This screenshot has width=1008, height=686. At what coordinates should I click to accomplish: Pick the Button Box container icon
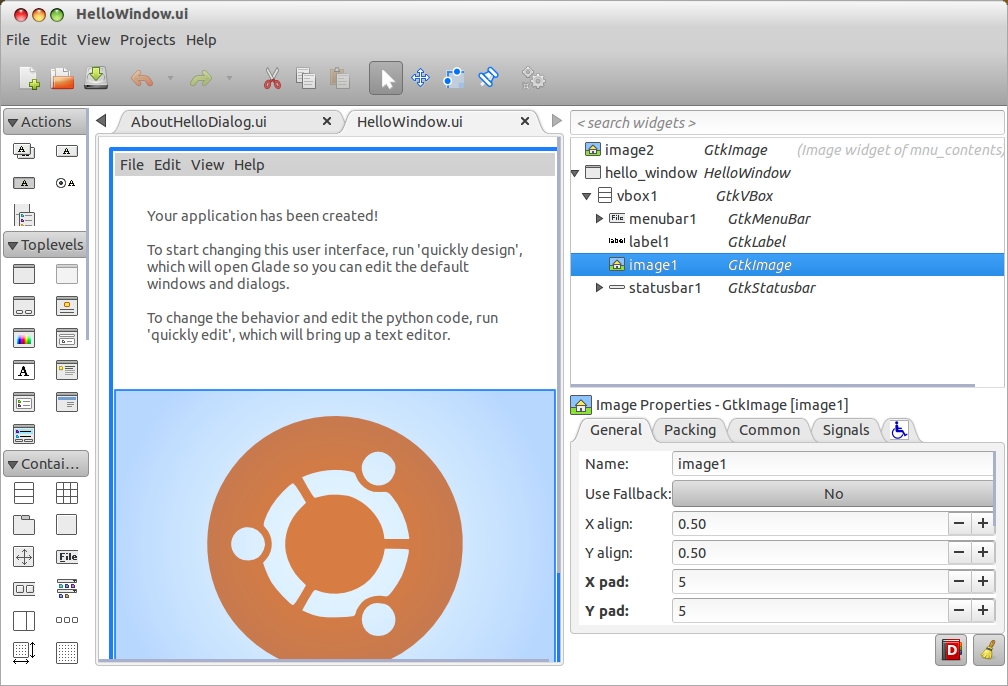pyautogui.click(x=24, y=589)
